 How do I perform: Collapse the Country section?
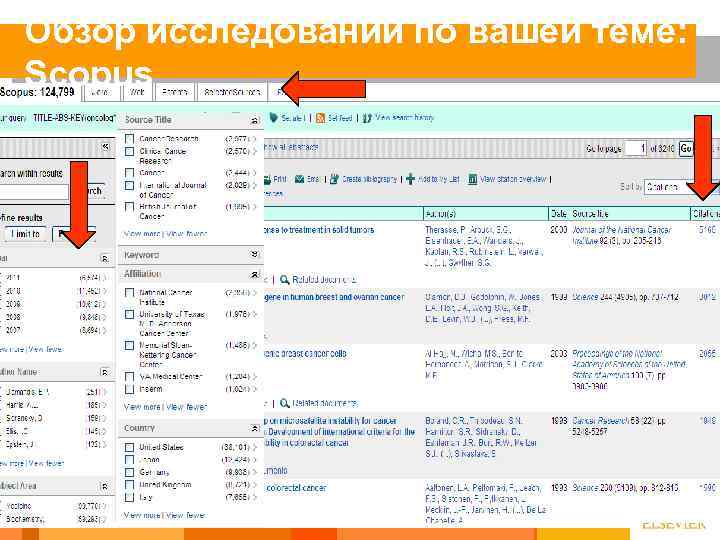click(x=254, y=428)
